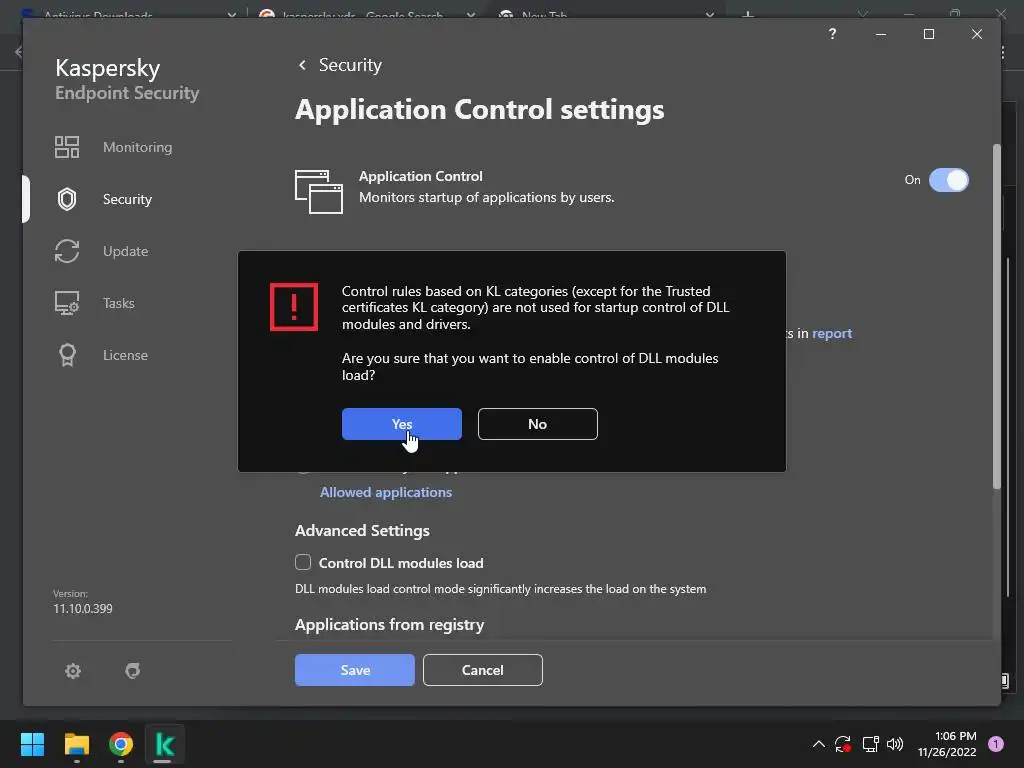Click the sync status tray icon
Viewport: 1024px width, 768px height.
pos(842,744)
